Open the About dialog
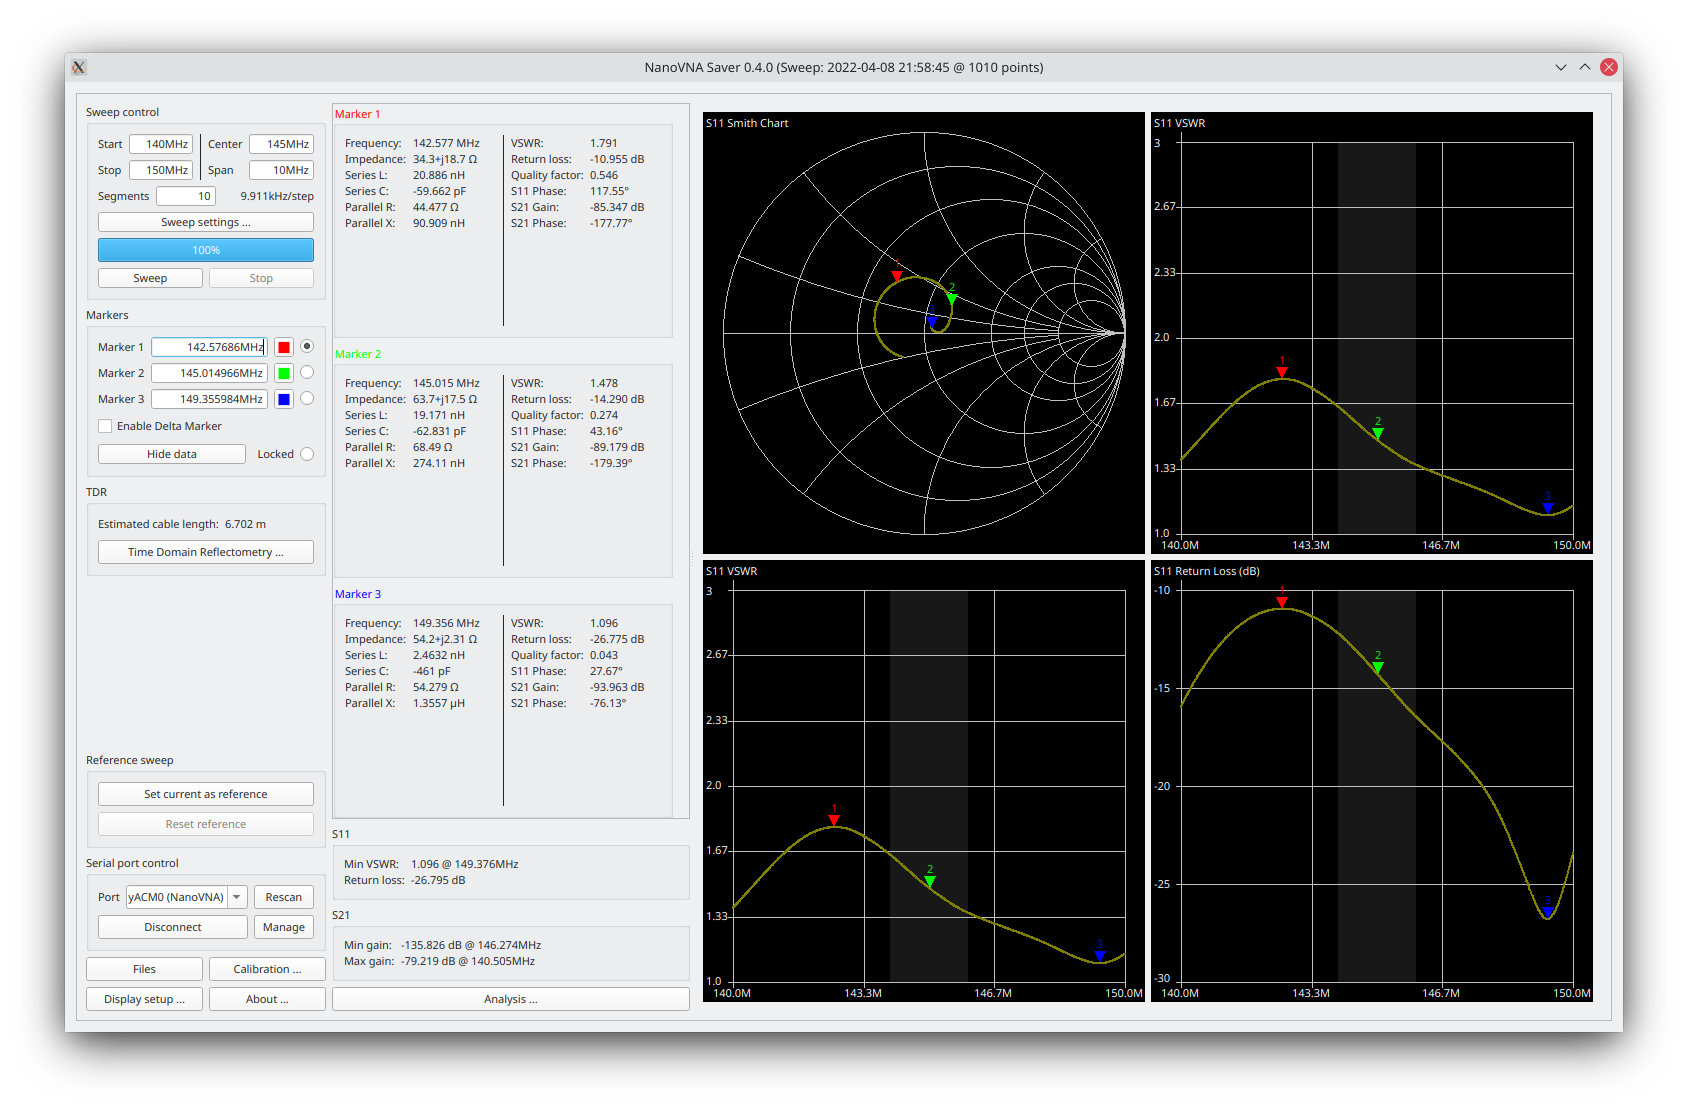Viewport: 1688px width, 1109px height. (x=267, y=999)
